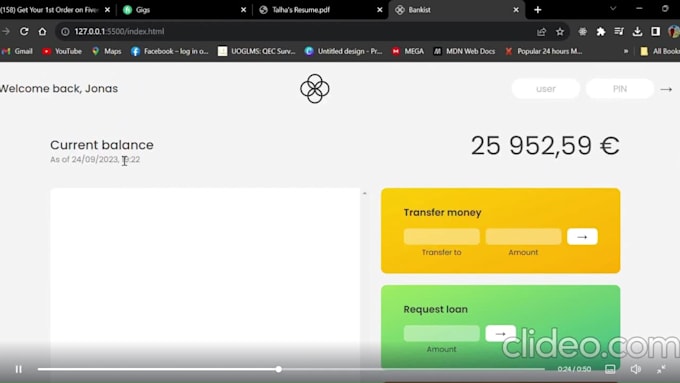Click the PIN login input field
This screenshot has width=680, height=383.
pos(620,88)
